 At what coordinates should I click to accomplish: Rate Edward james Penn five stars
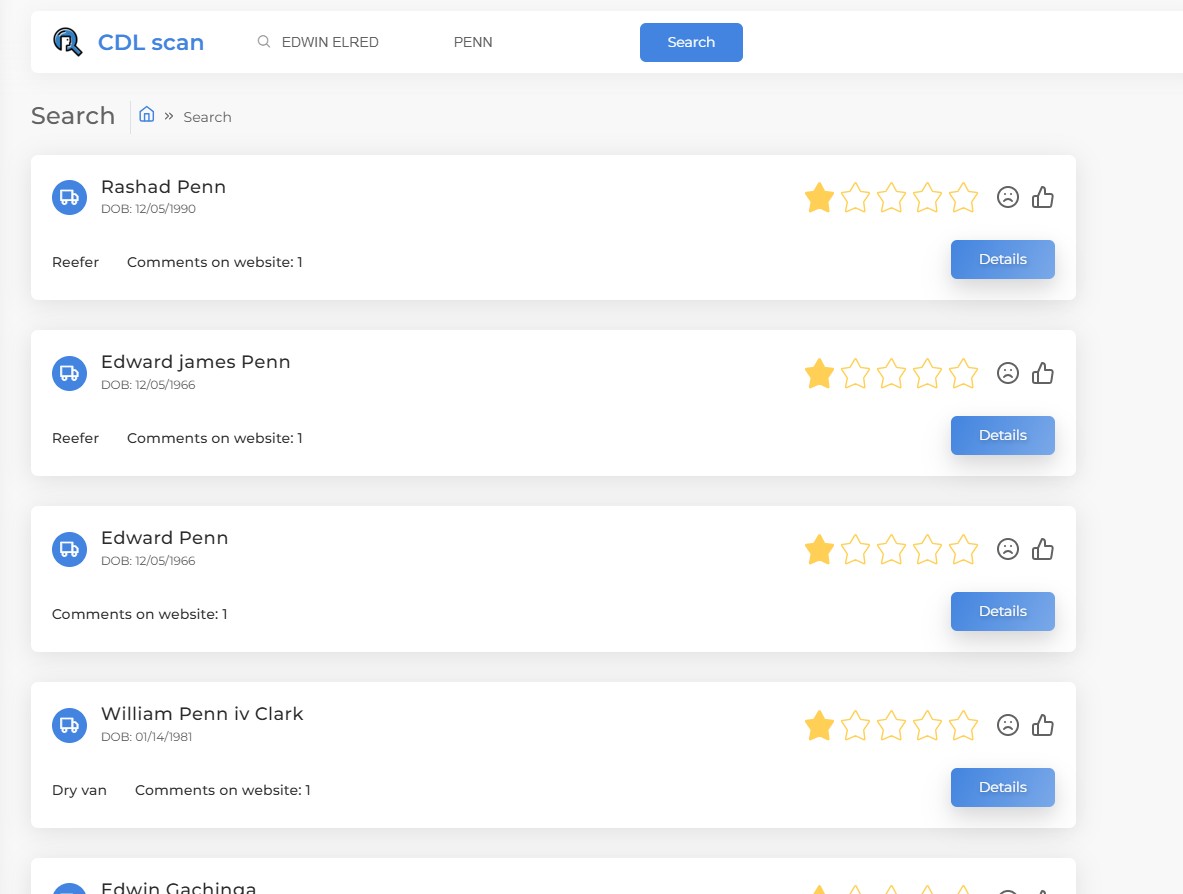click(x=963, y=373)
